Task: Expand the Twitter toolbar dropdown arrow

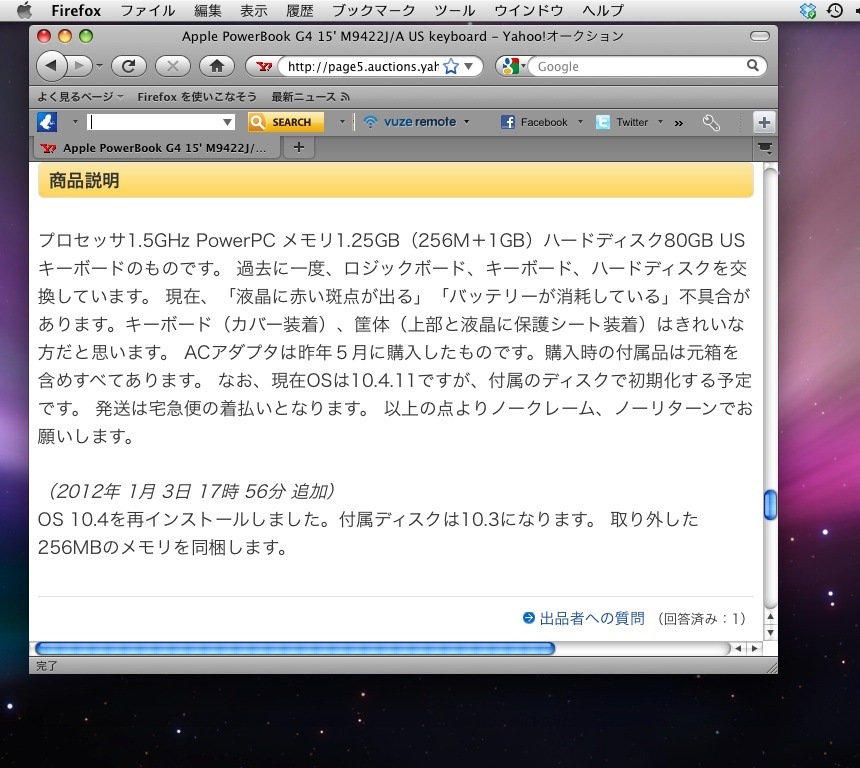Action: click(x=660, y=122)
